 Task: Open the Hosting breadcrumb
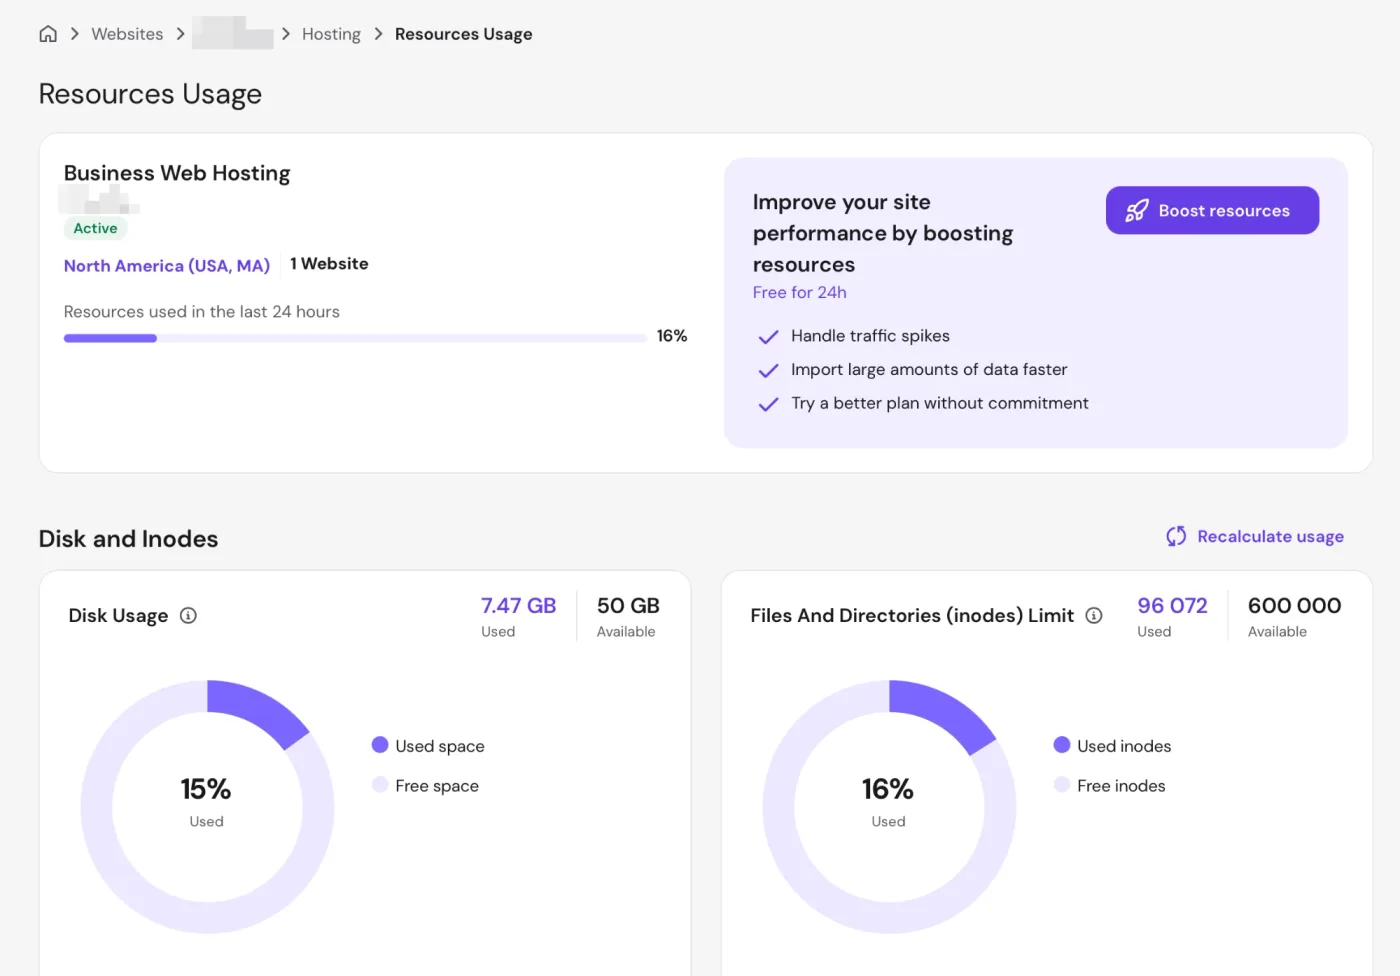(x=331, y=34)
